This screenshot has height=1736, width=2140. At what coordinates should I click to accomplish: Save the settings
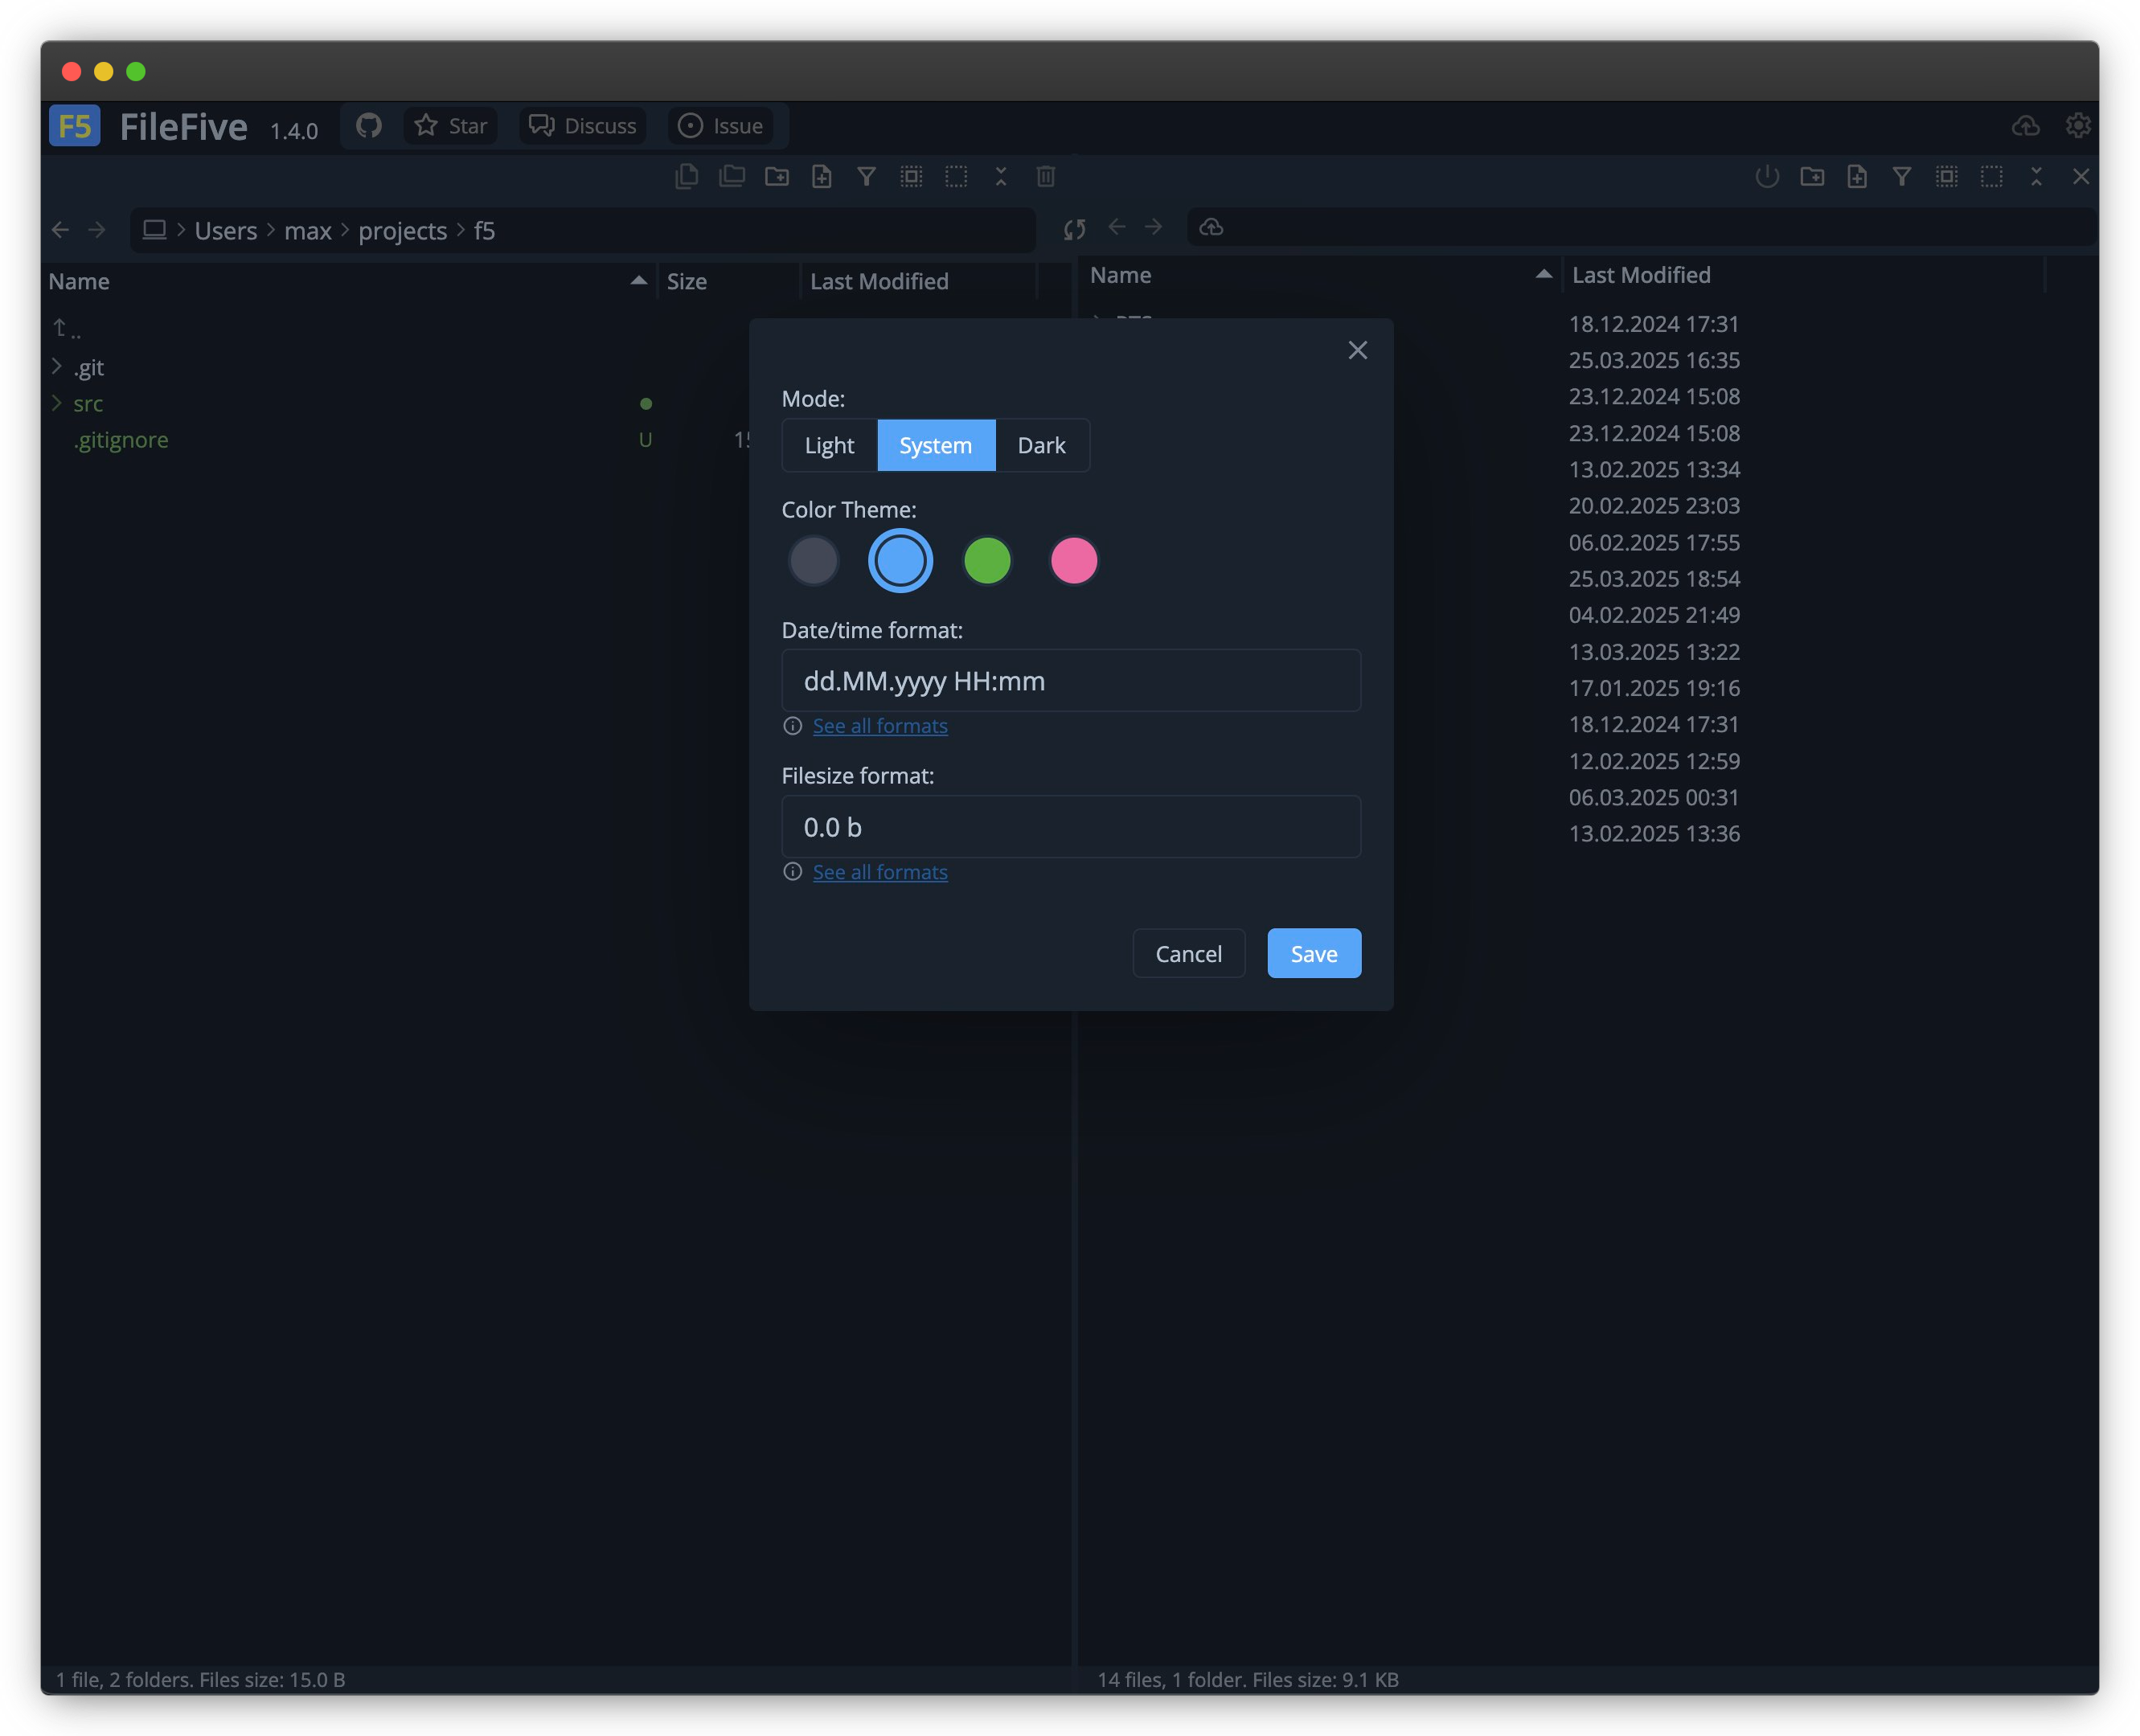coord(1314,953)
